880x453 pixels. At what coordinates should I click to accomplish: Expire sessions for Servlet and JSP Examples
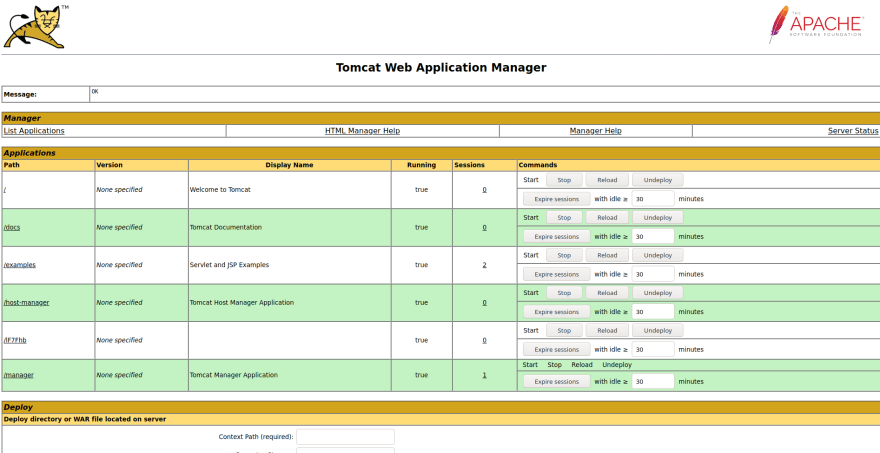556,274
